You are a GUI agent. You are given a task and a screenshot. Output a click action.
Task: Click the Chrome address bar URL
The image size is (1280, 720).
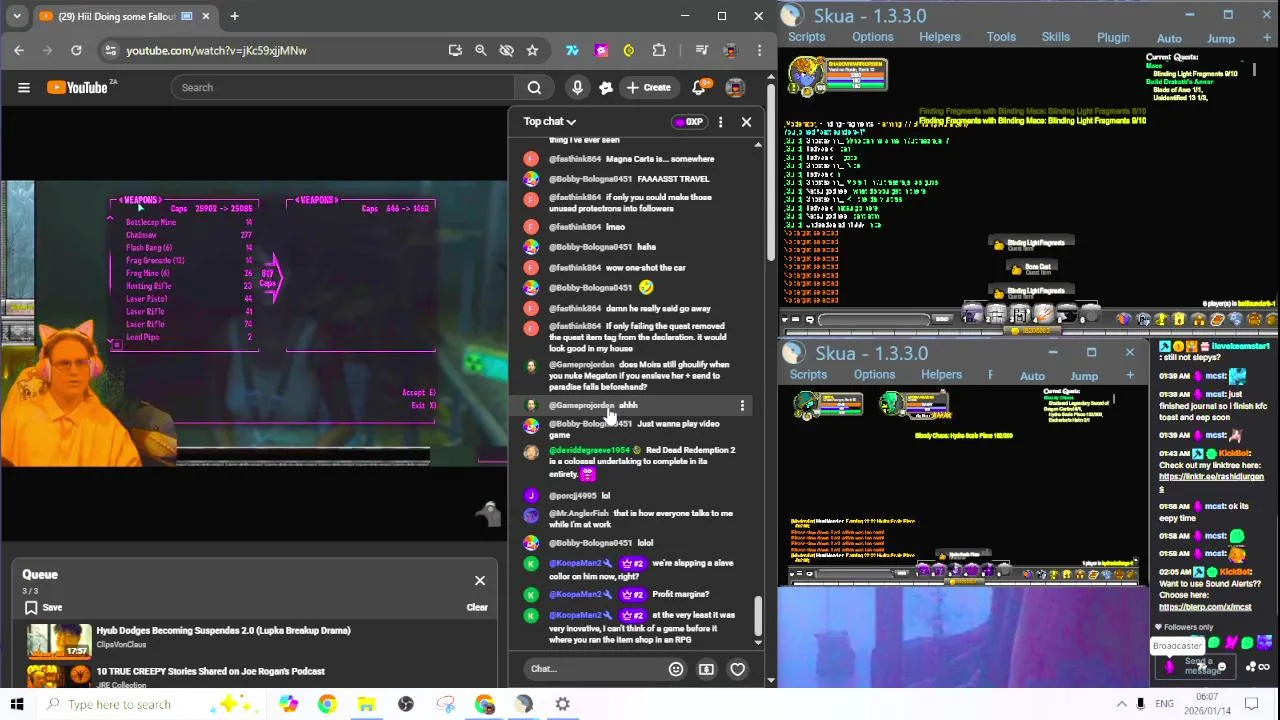pyautogui.click(x=216, y=50)
